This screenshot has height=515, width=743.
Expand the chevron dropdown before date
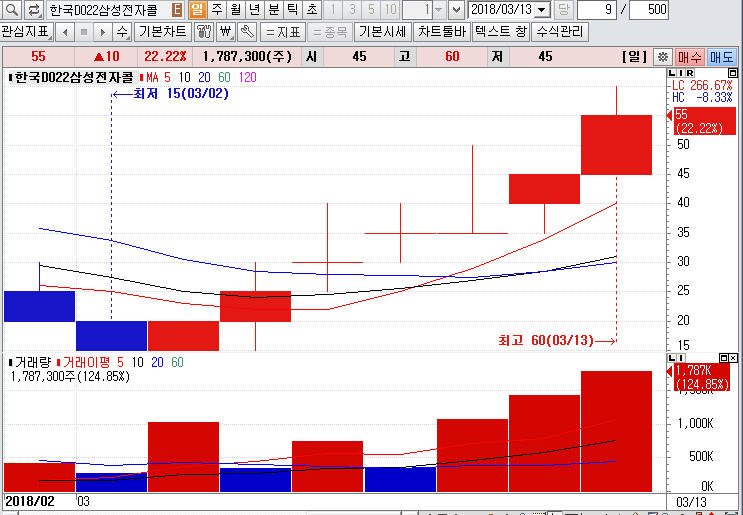pyautogui.click(x=457, y=10)
